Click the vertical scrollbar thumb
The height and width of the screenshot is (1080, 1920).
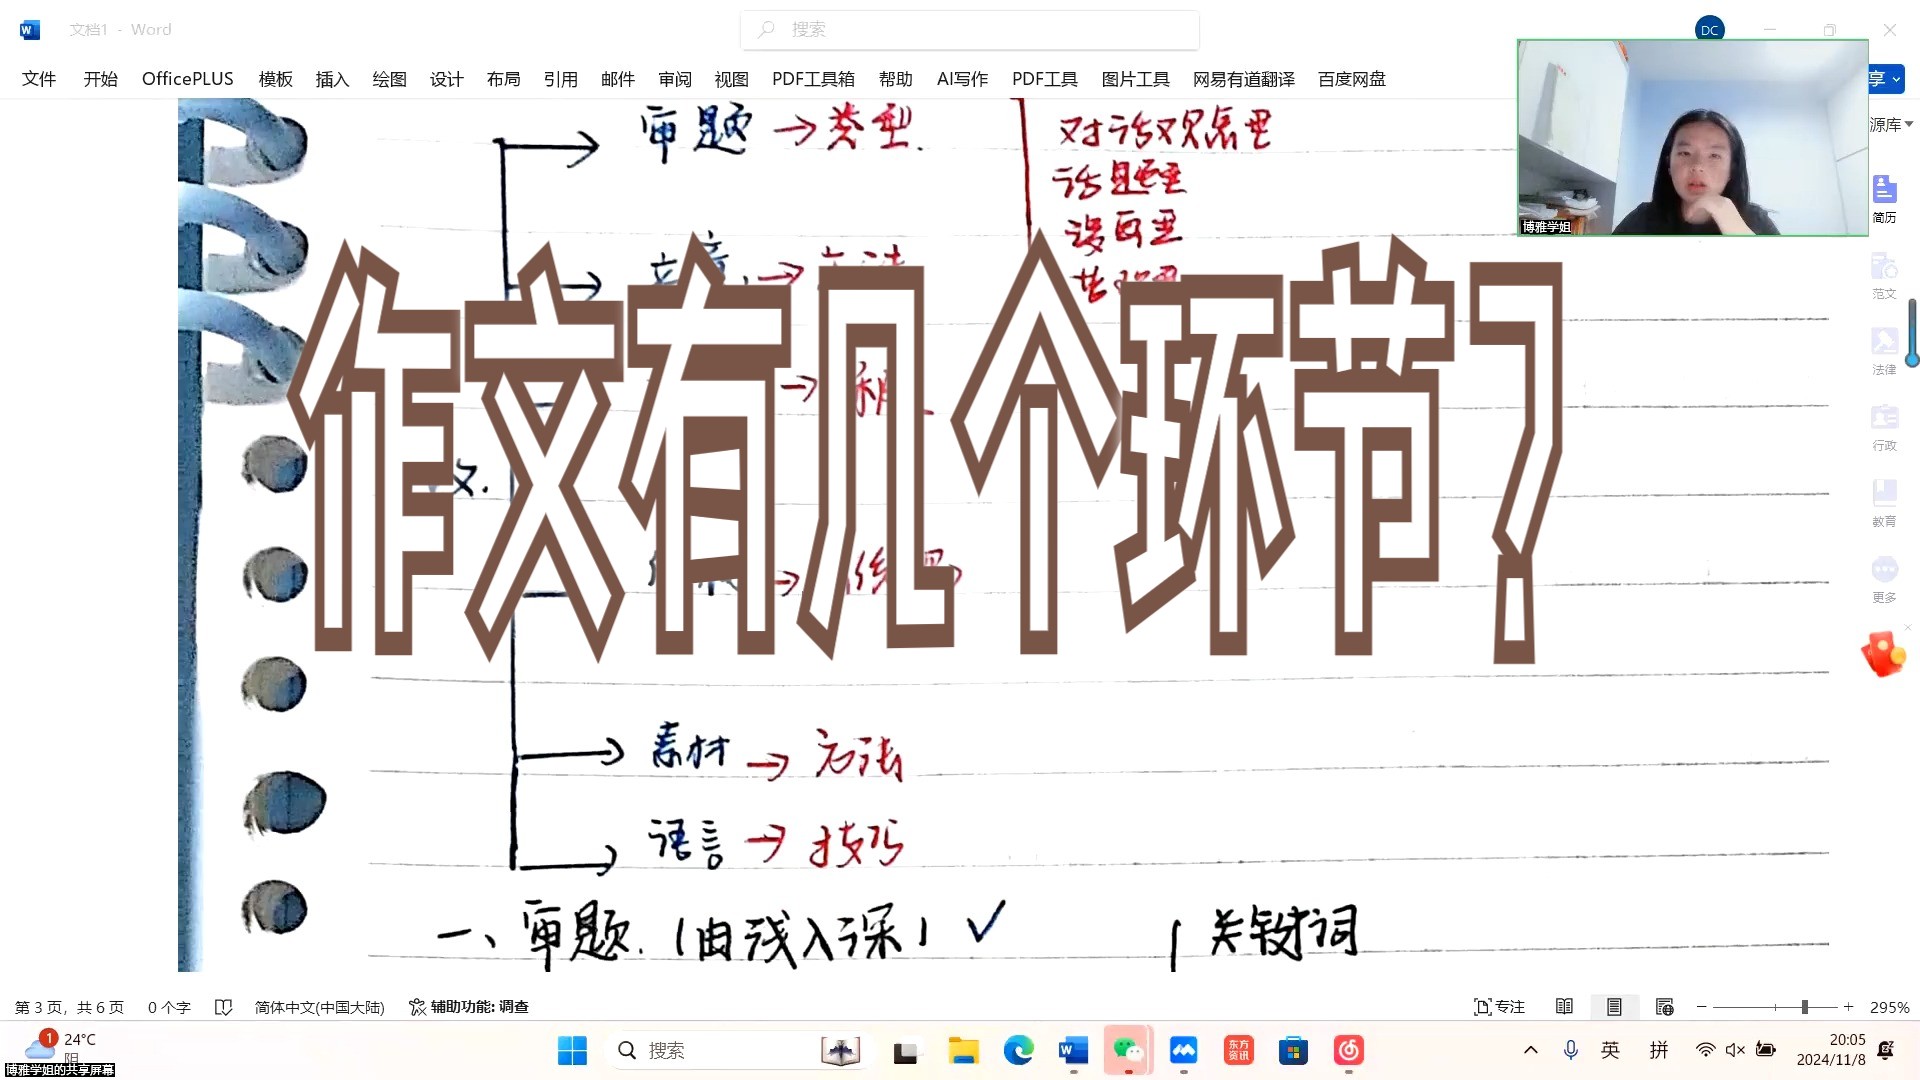click(1912, 333)
